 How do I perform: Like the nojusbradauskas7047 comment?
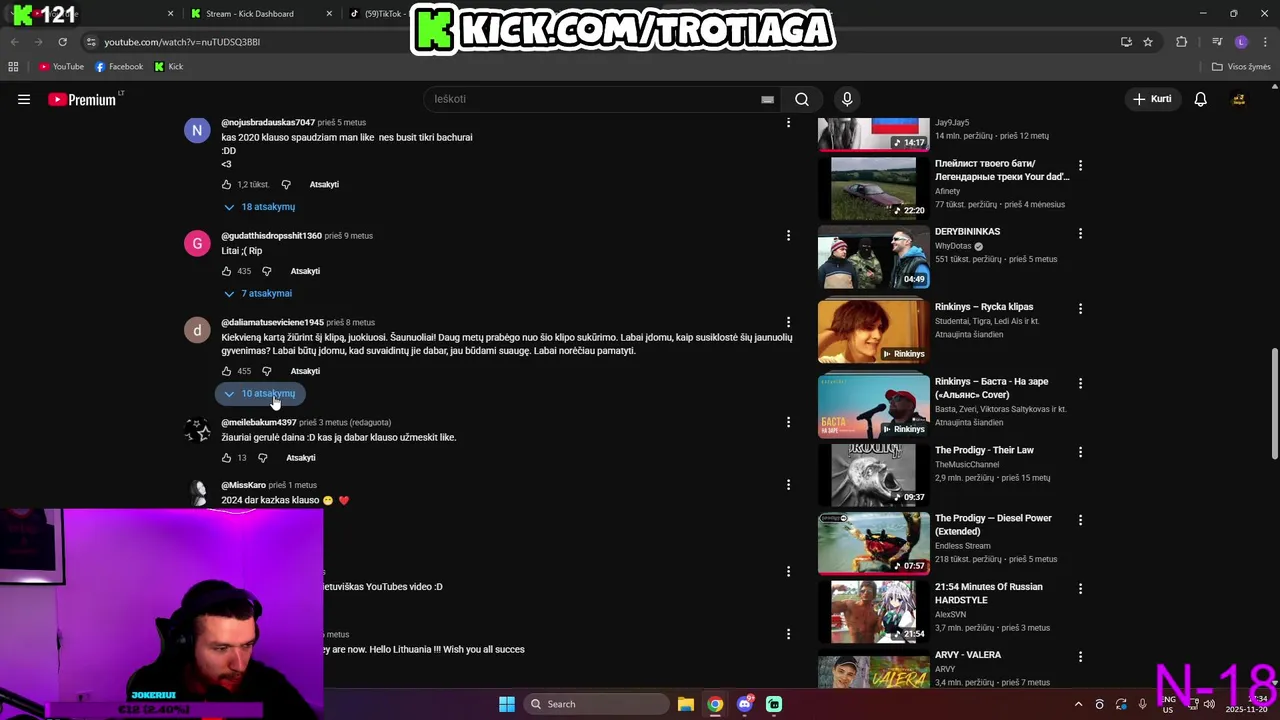pyautogui.click(x=226, y=184)
